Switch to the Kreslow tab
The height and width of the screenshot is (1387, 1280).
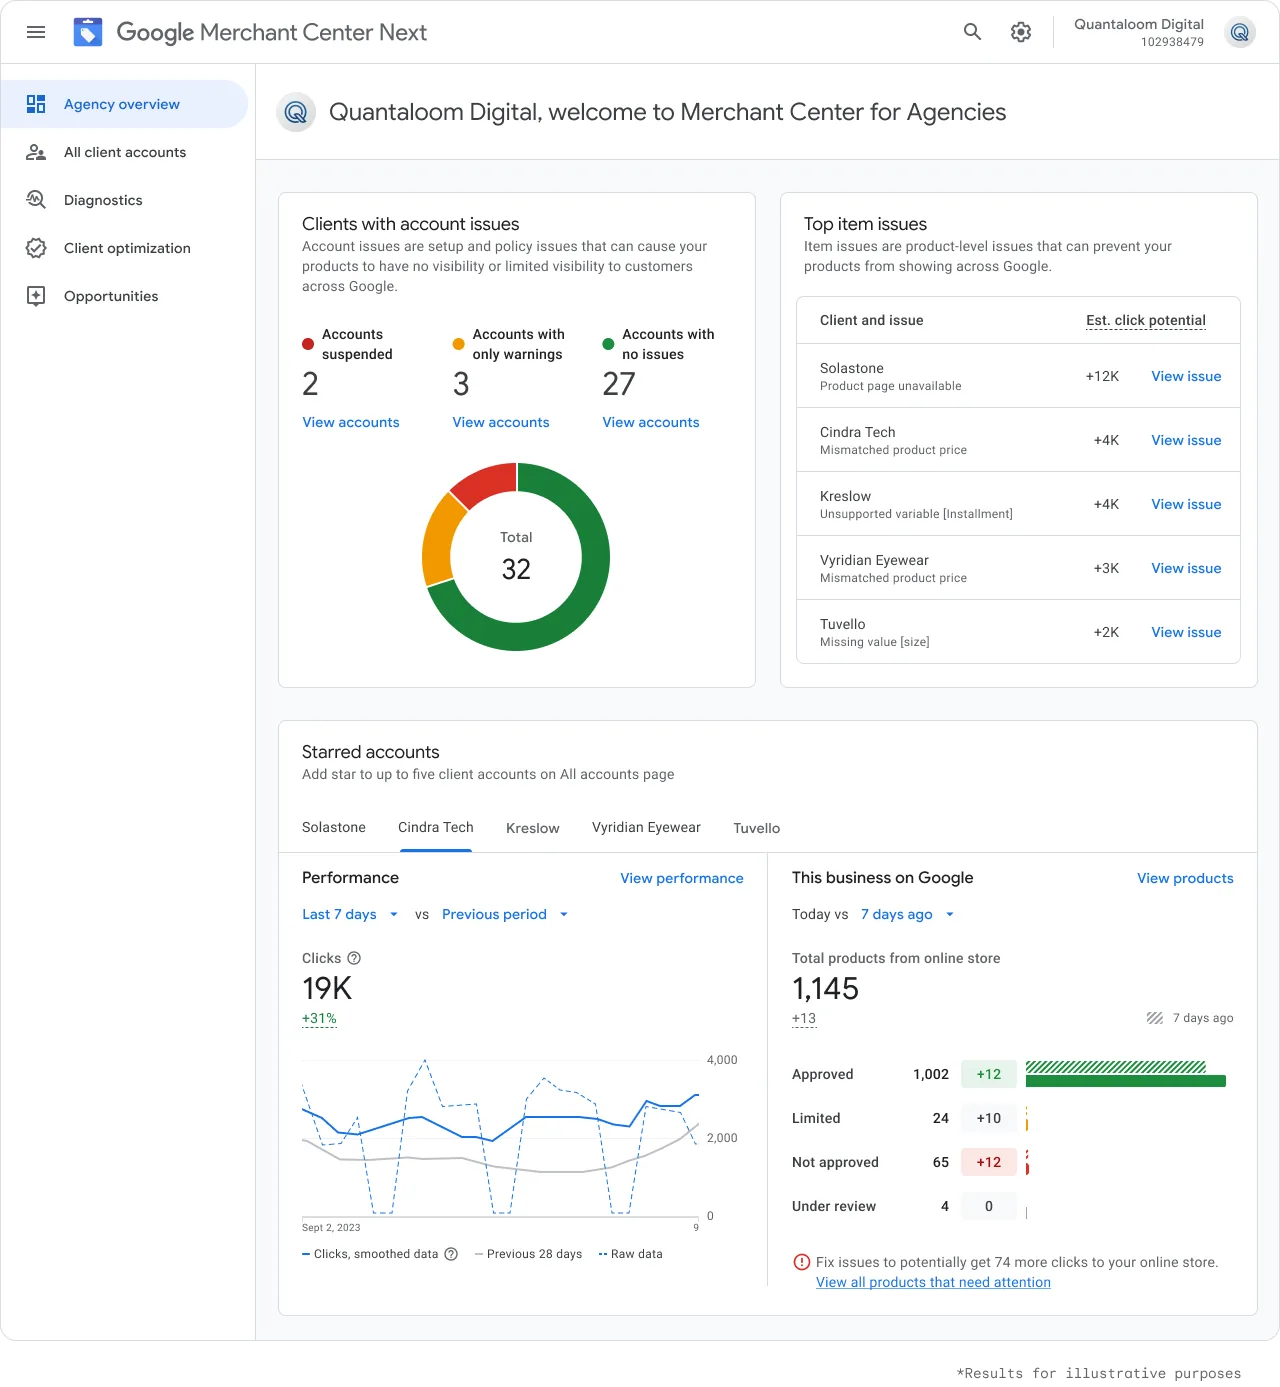pos(533,828)
